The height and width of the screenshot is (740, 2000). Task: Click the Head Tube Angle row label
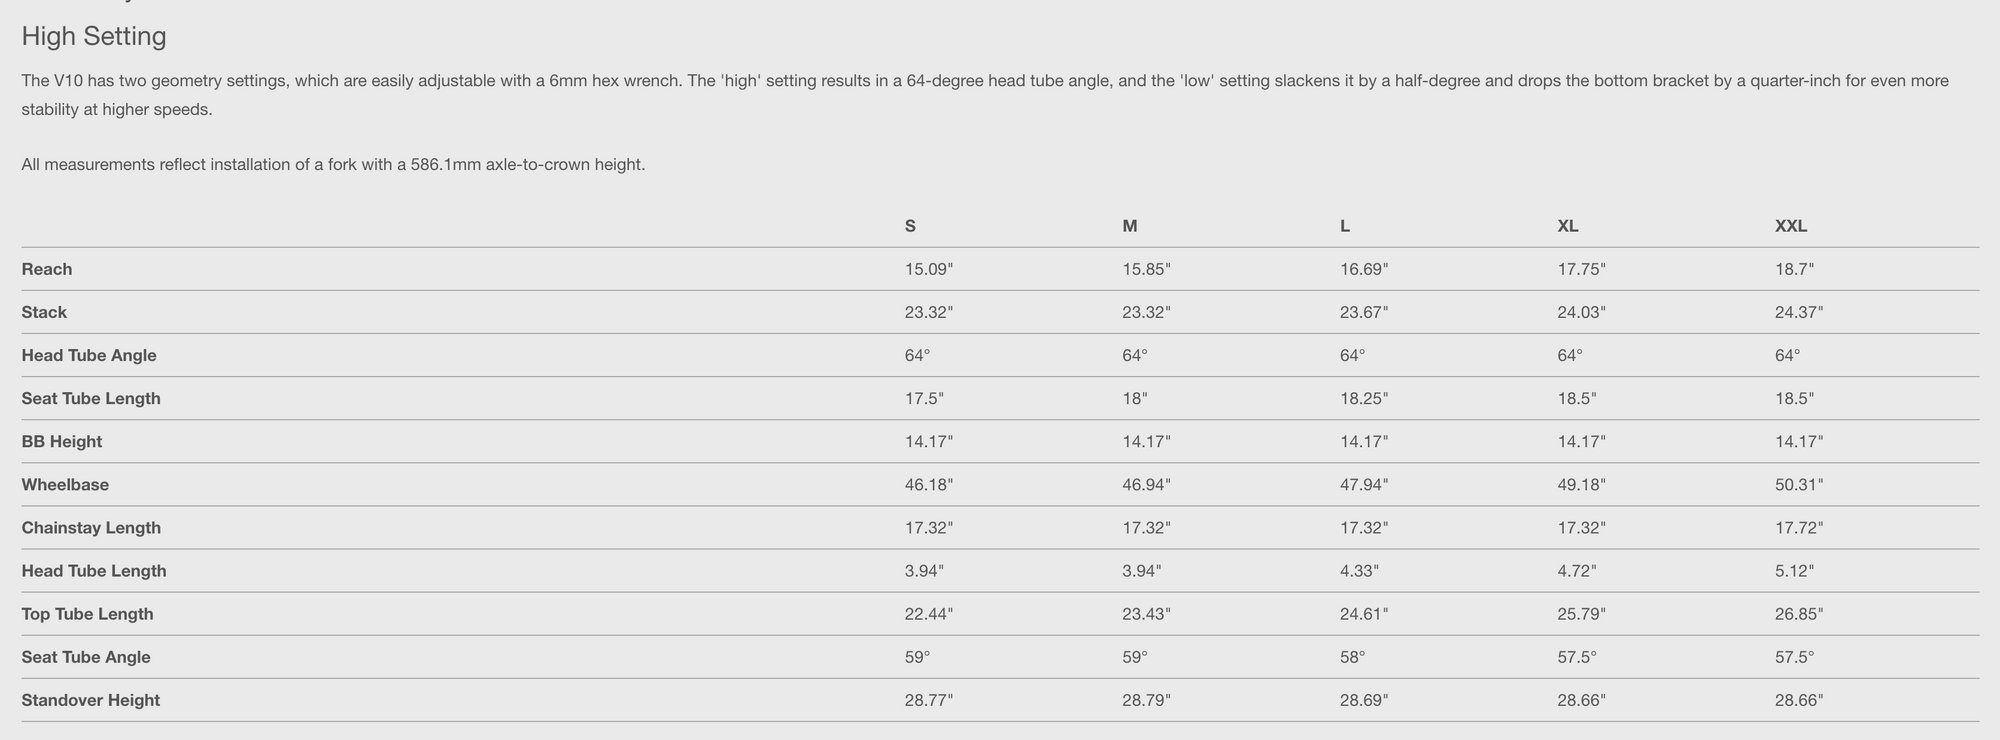click(89, 355)
